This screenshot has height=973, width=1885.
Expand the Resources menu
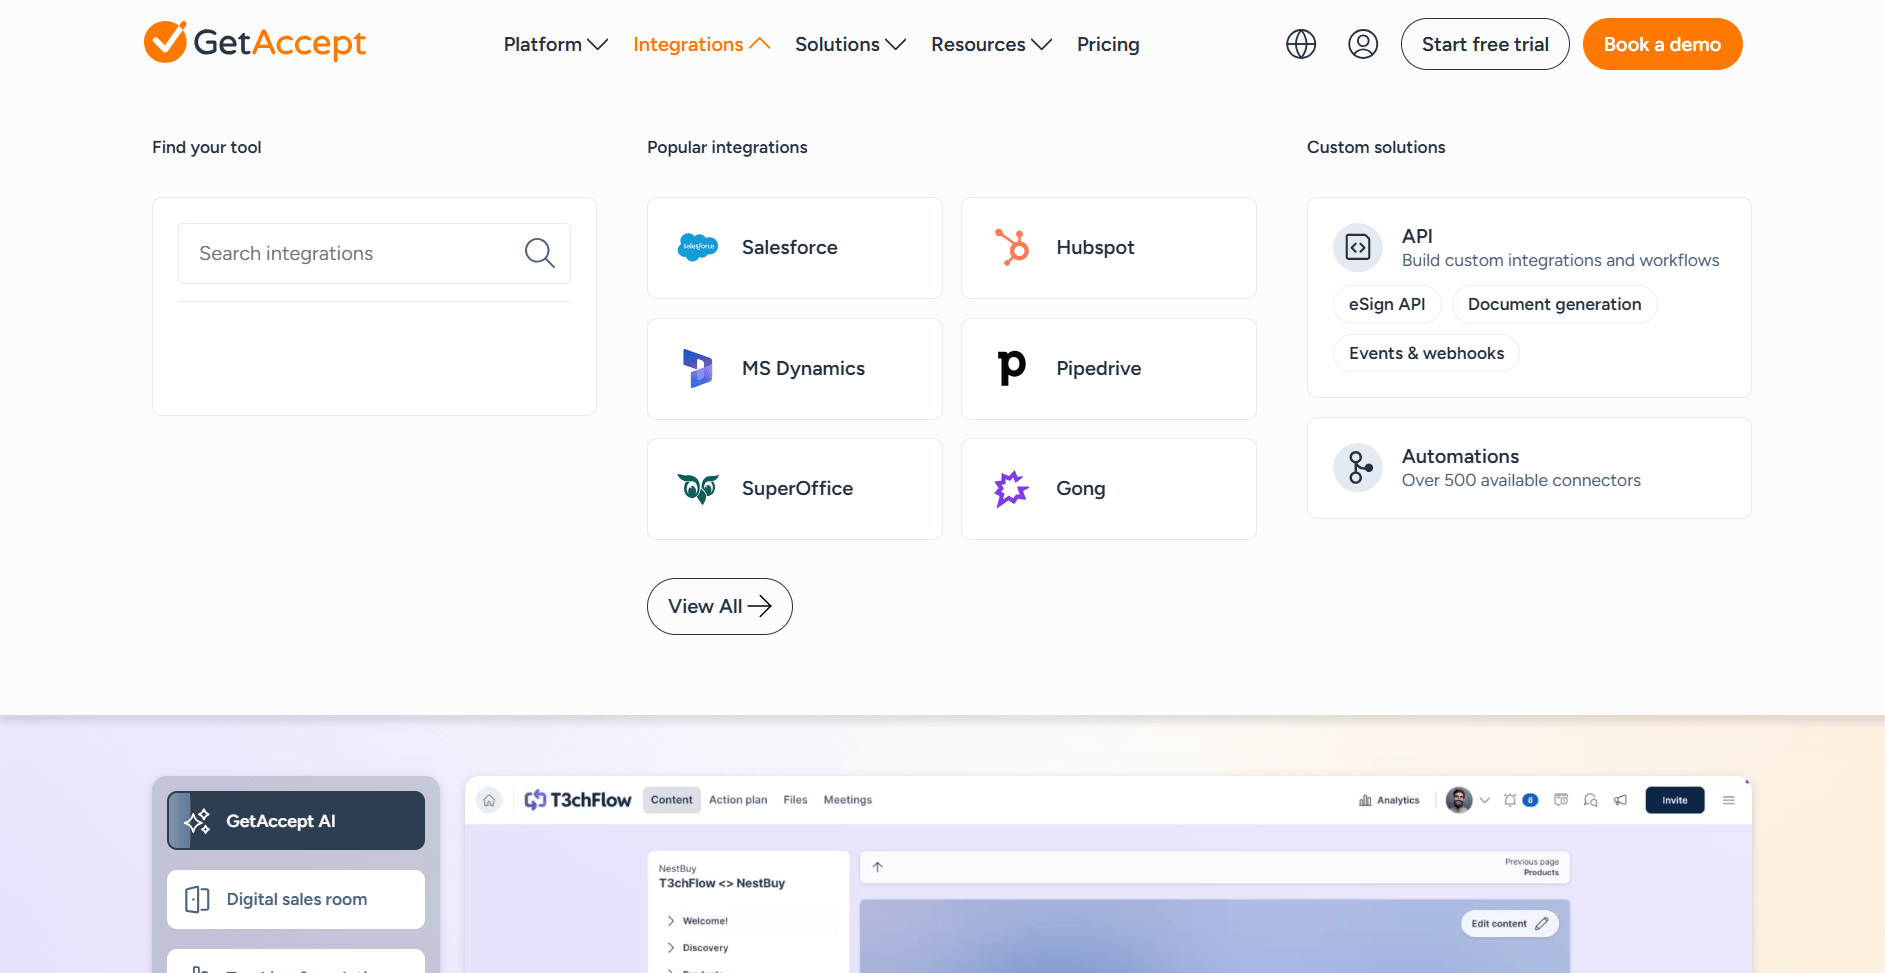[991, 44]
